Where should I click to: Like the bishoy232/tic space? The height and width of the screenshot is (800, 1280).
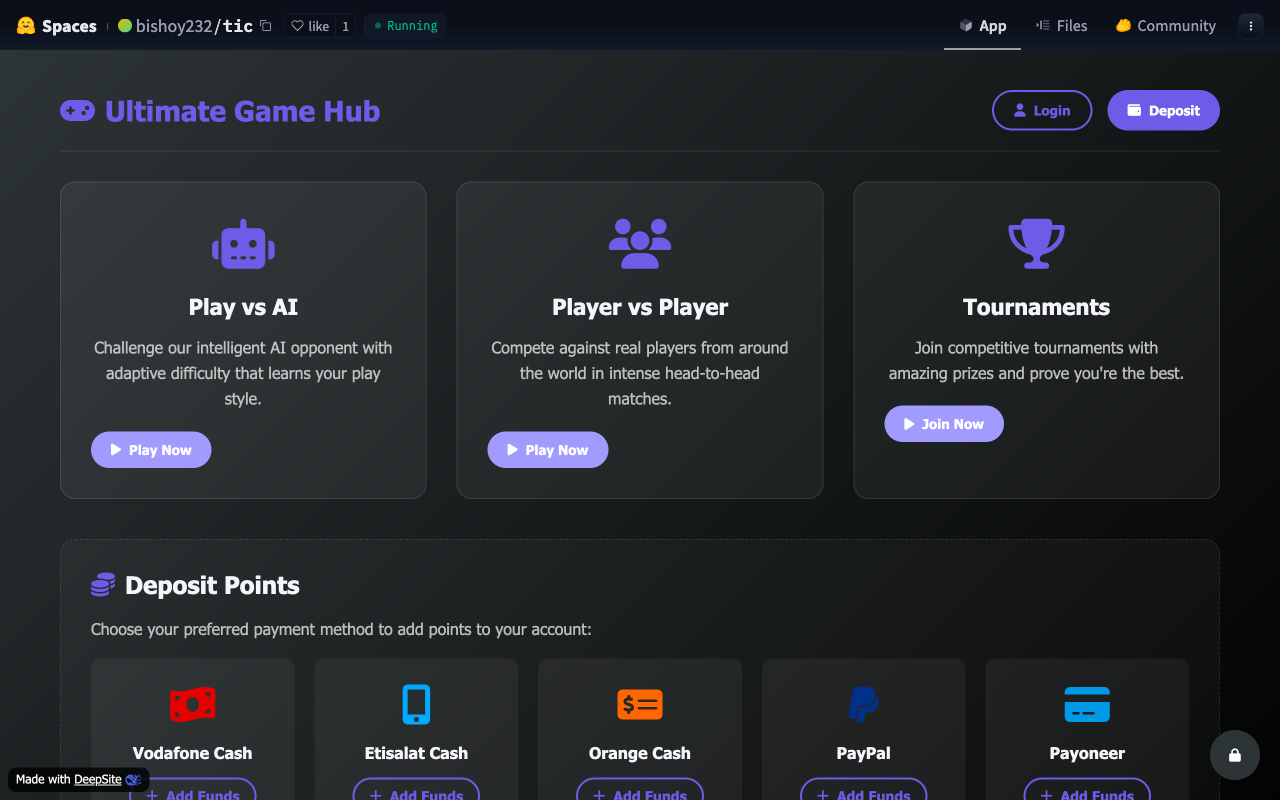[309, 26]
